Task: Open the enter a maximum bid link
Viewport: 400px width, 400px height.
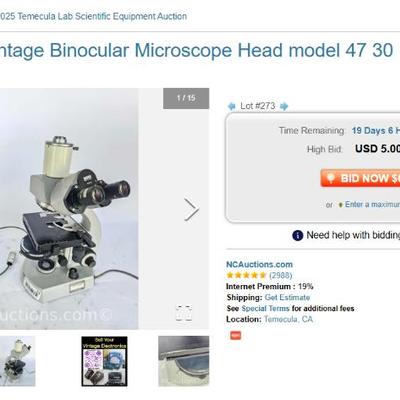Action: click(372, 204)
